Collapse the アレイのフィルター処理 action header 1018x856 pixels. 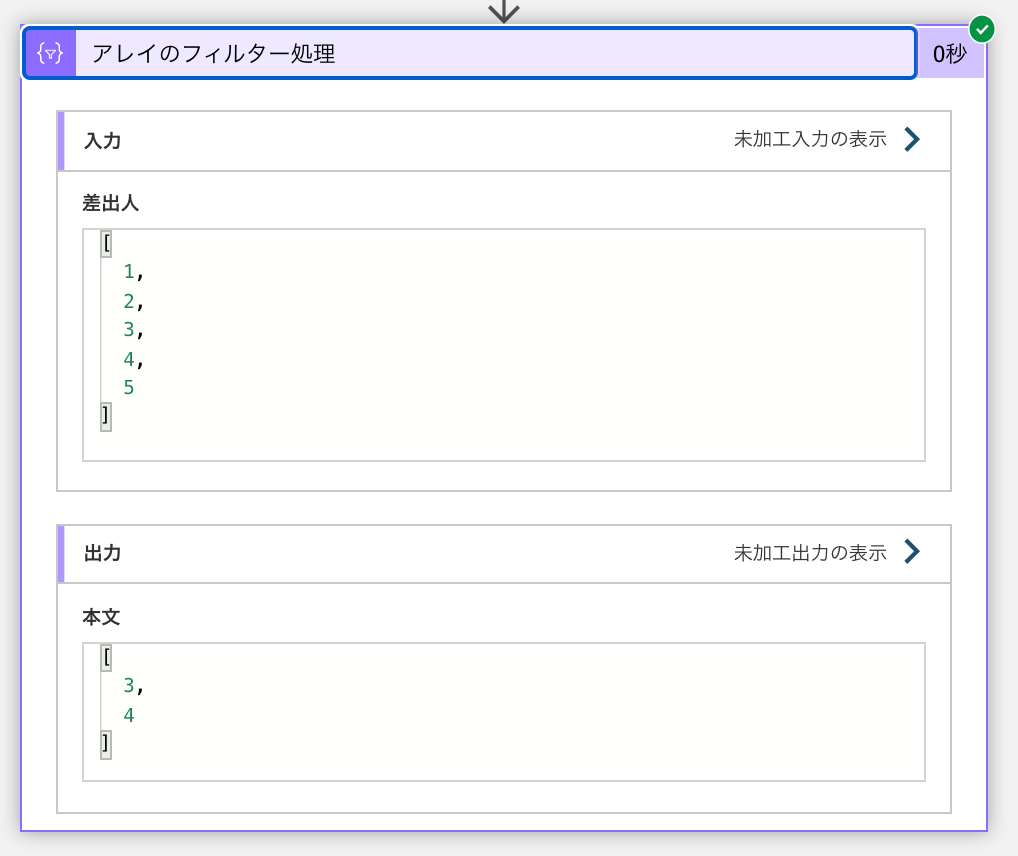tap(470, 53)
